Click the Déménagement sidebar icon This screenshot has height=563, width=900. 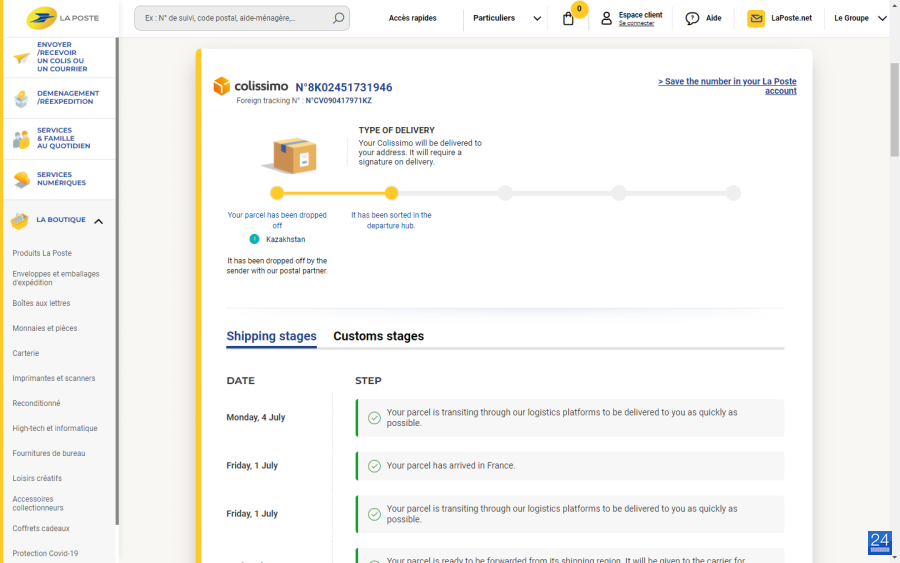click(21, 99)
